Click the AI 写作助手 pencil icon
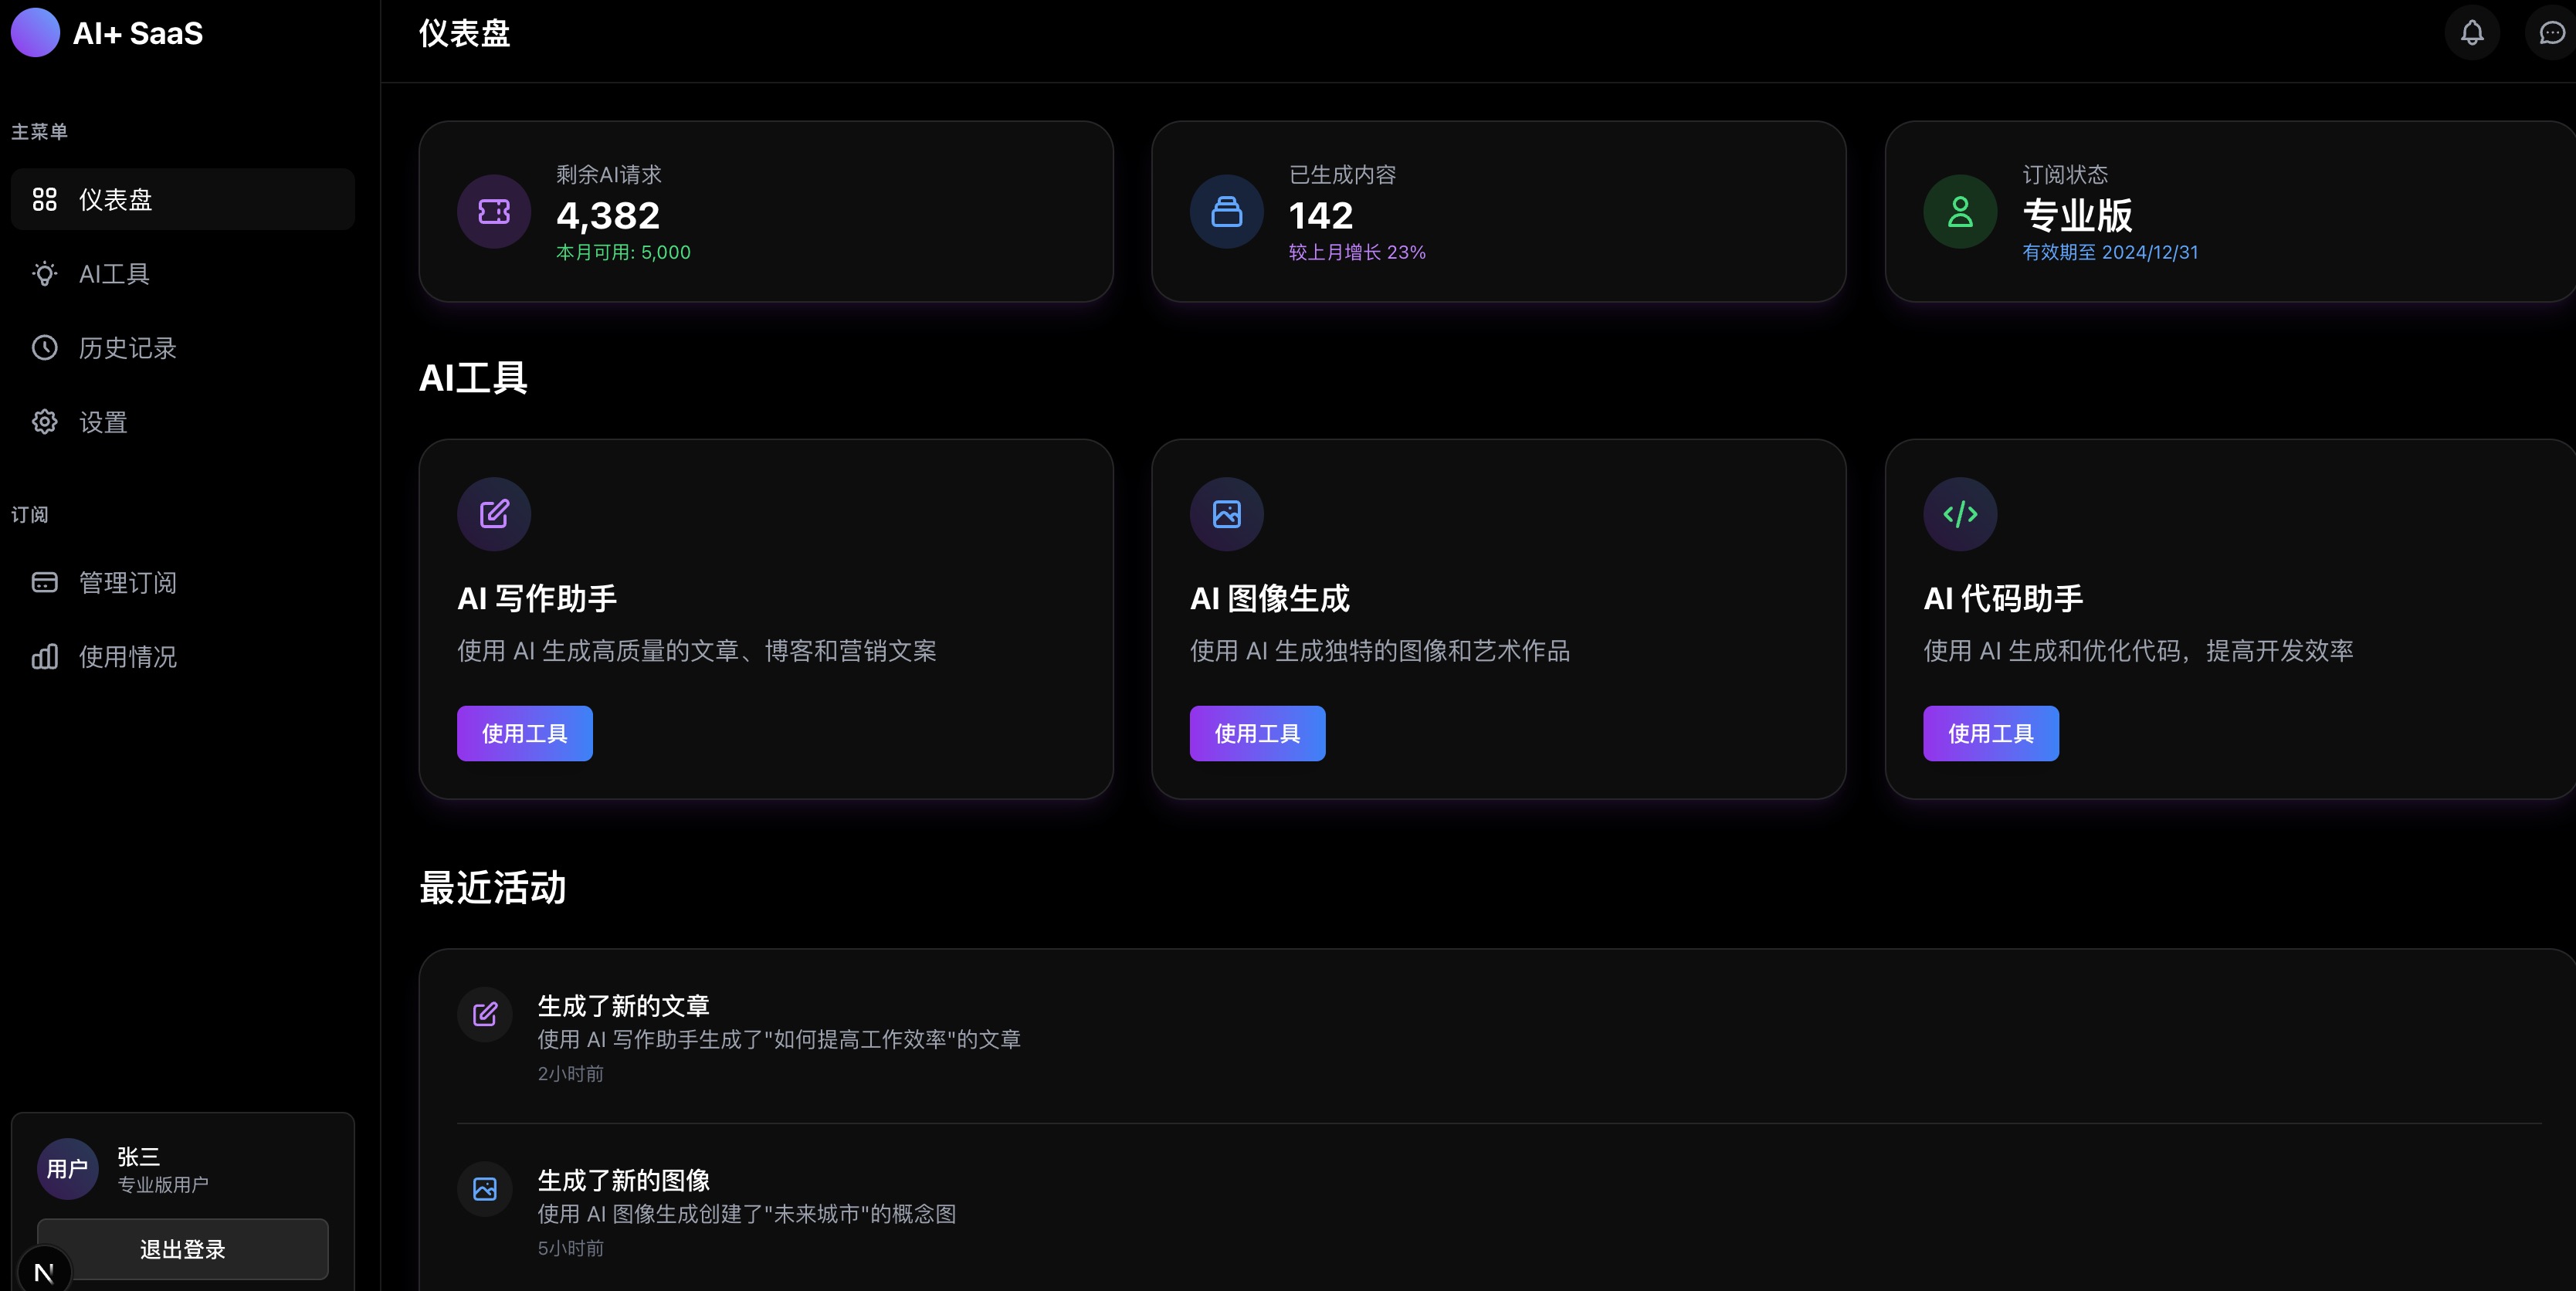 494,514
